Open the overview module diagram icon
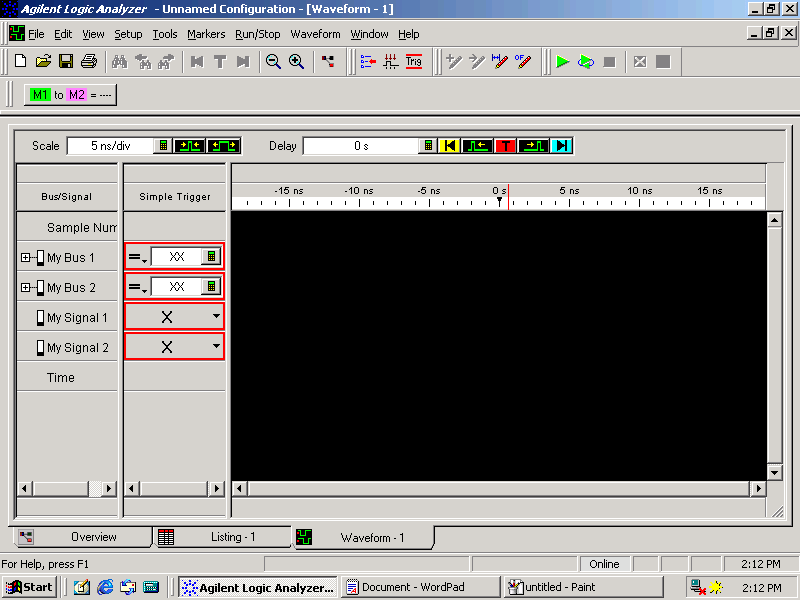The image size is (800, 600). (328, 62)
